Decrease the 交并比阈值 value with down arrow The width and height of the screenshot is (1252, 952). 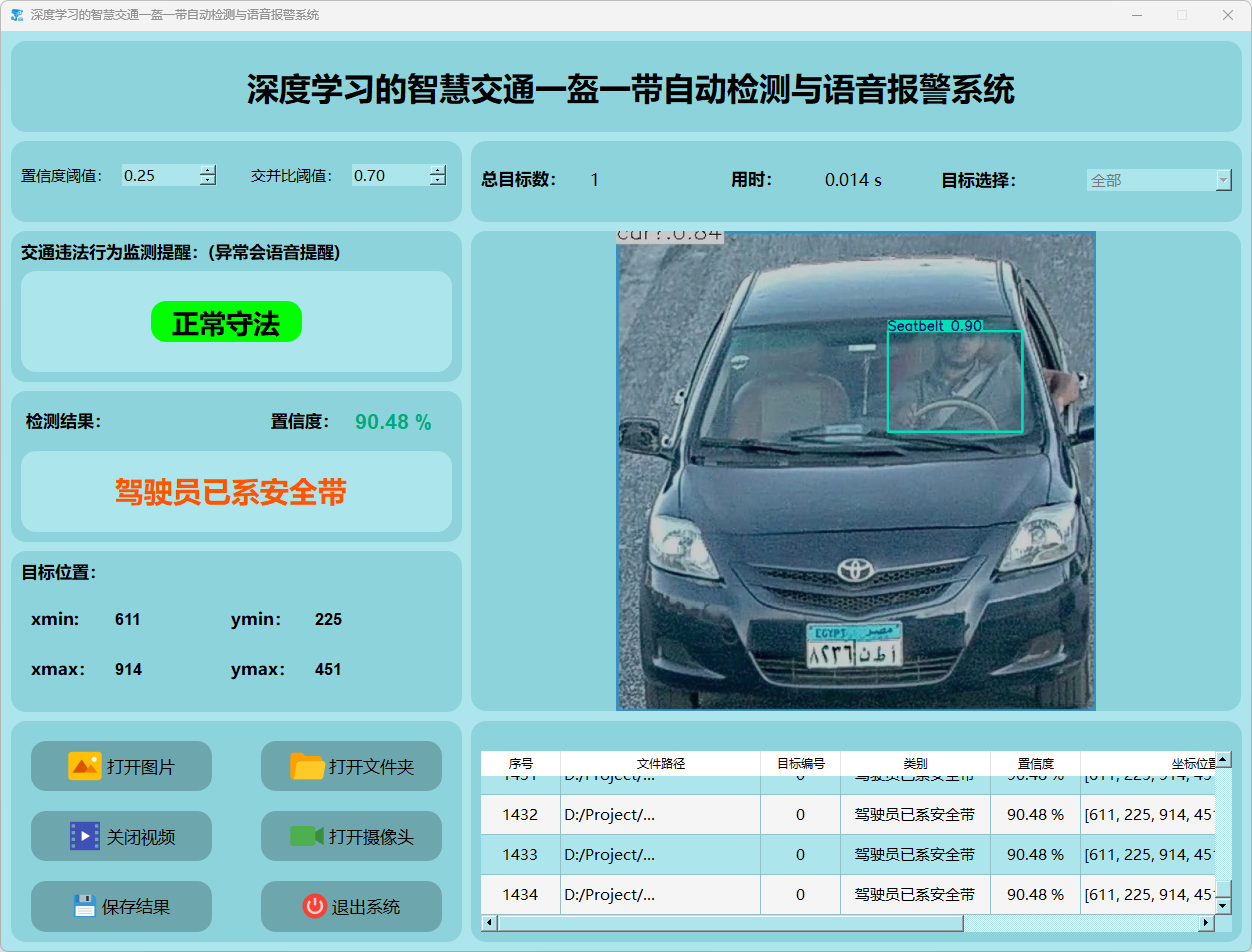click(438, 180)
